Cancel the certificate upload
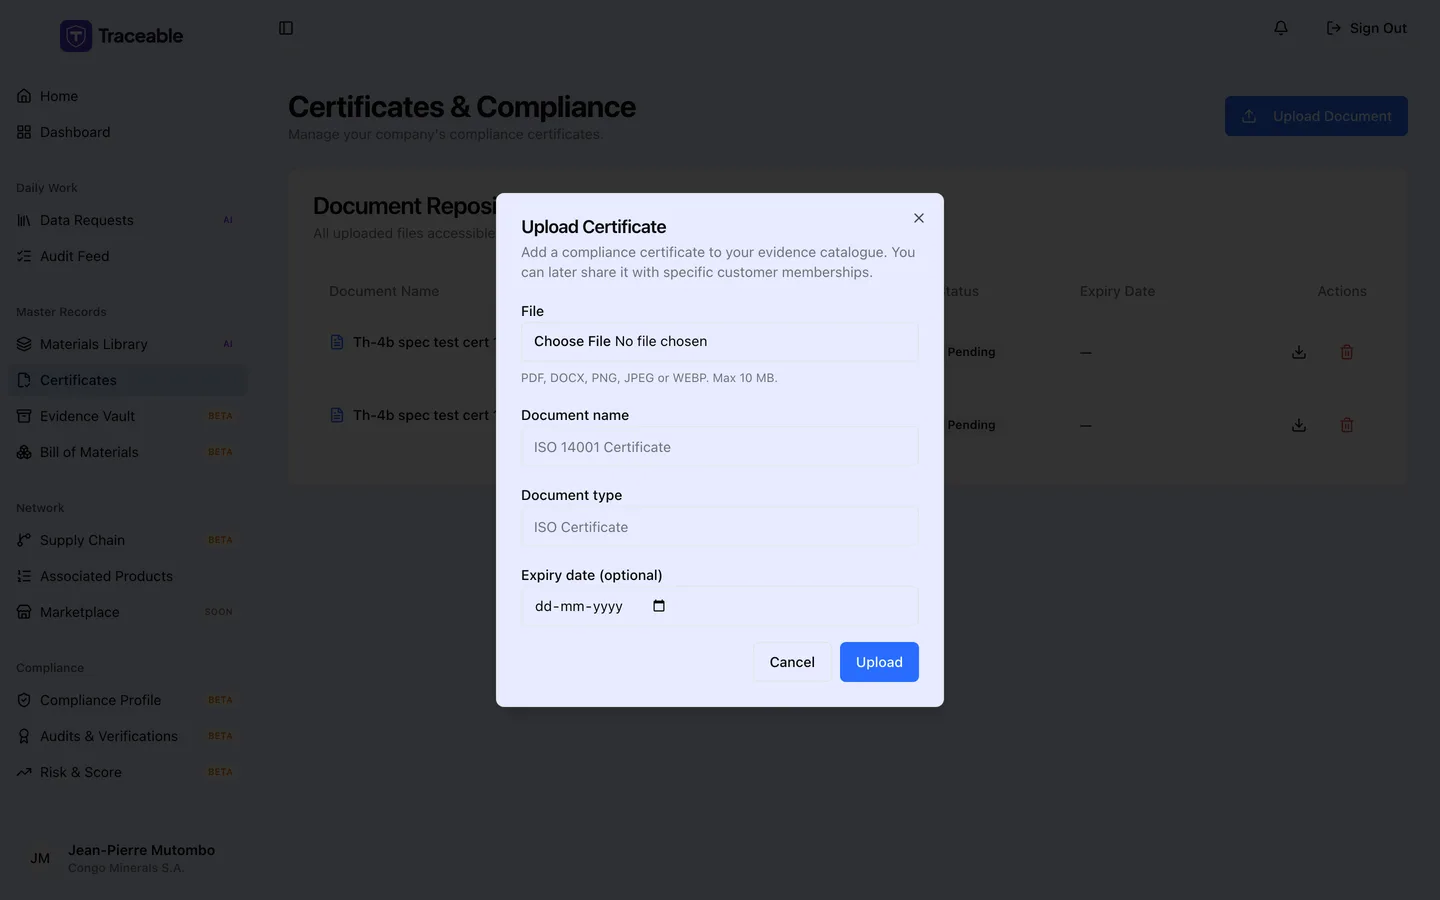Screen dimensions: 1440x900 point(792,662)
